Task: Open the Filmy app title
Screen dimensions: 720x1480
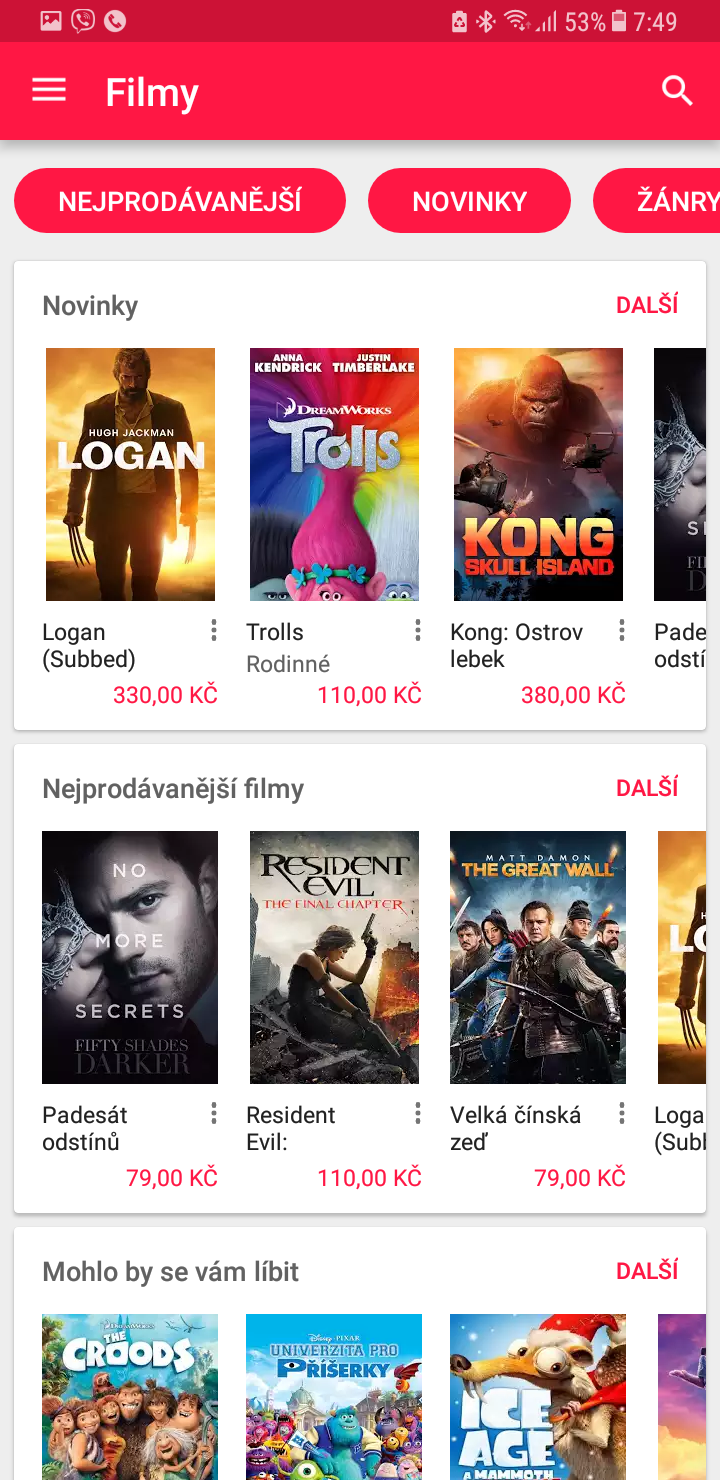Action: pyautogui.click(x=151, y=92)
